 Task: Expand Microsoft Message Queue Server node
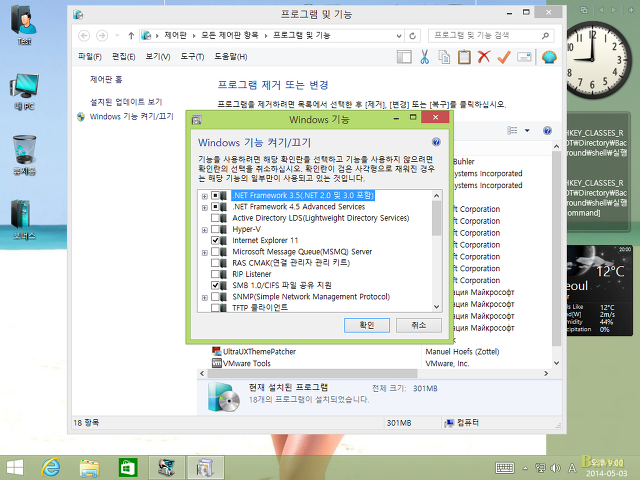click(204, 253)
